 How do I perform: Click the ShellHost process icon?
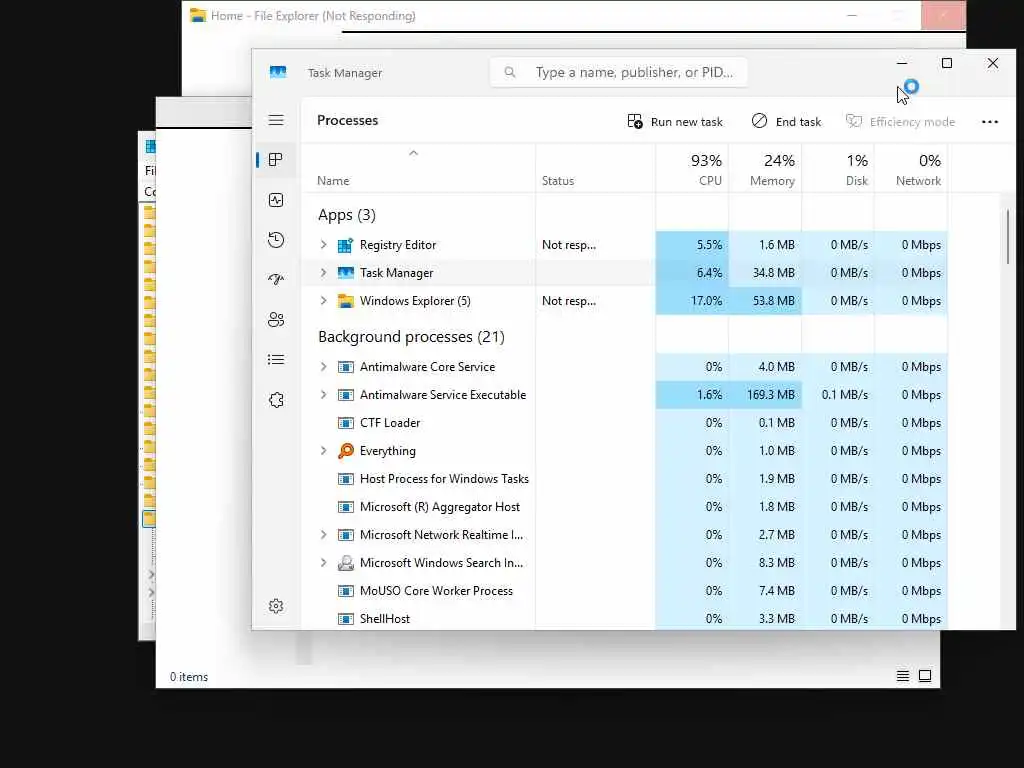pos(345,618)
